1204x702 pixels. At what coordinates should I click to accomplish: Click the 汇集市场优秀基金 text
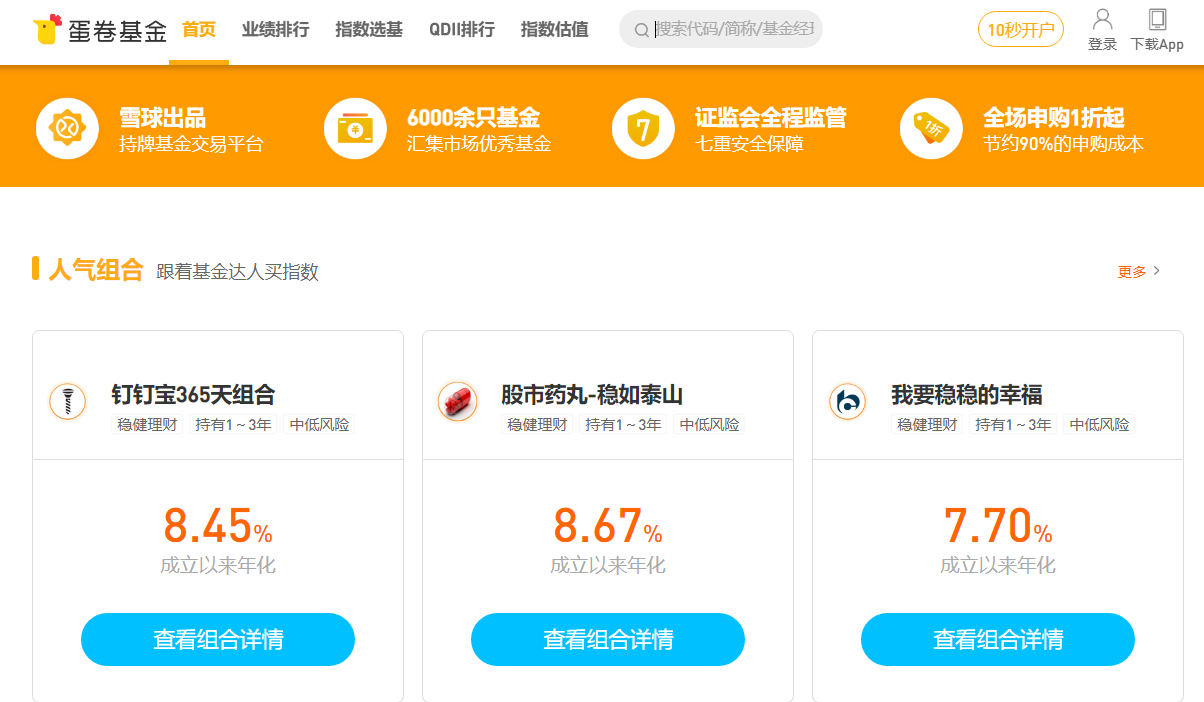(479, 144)
